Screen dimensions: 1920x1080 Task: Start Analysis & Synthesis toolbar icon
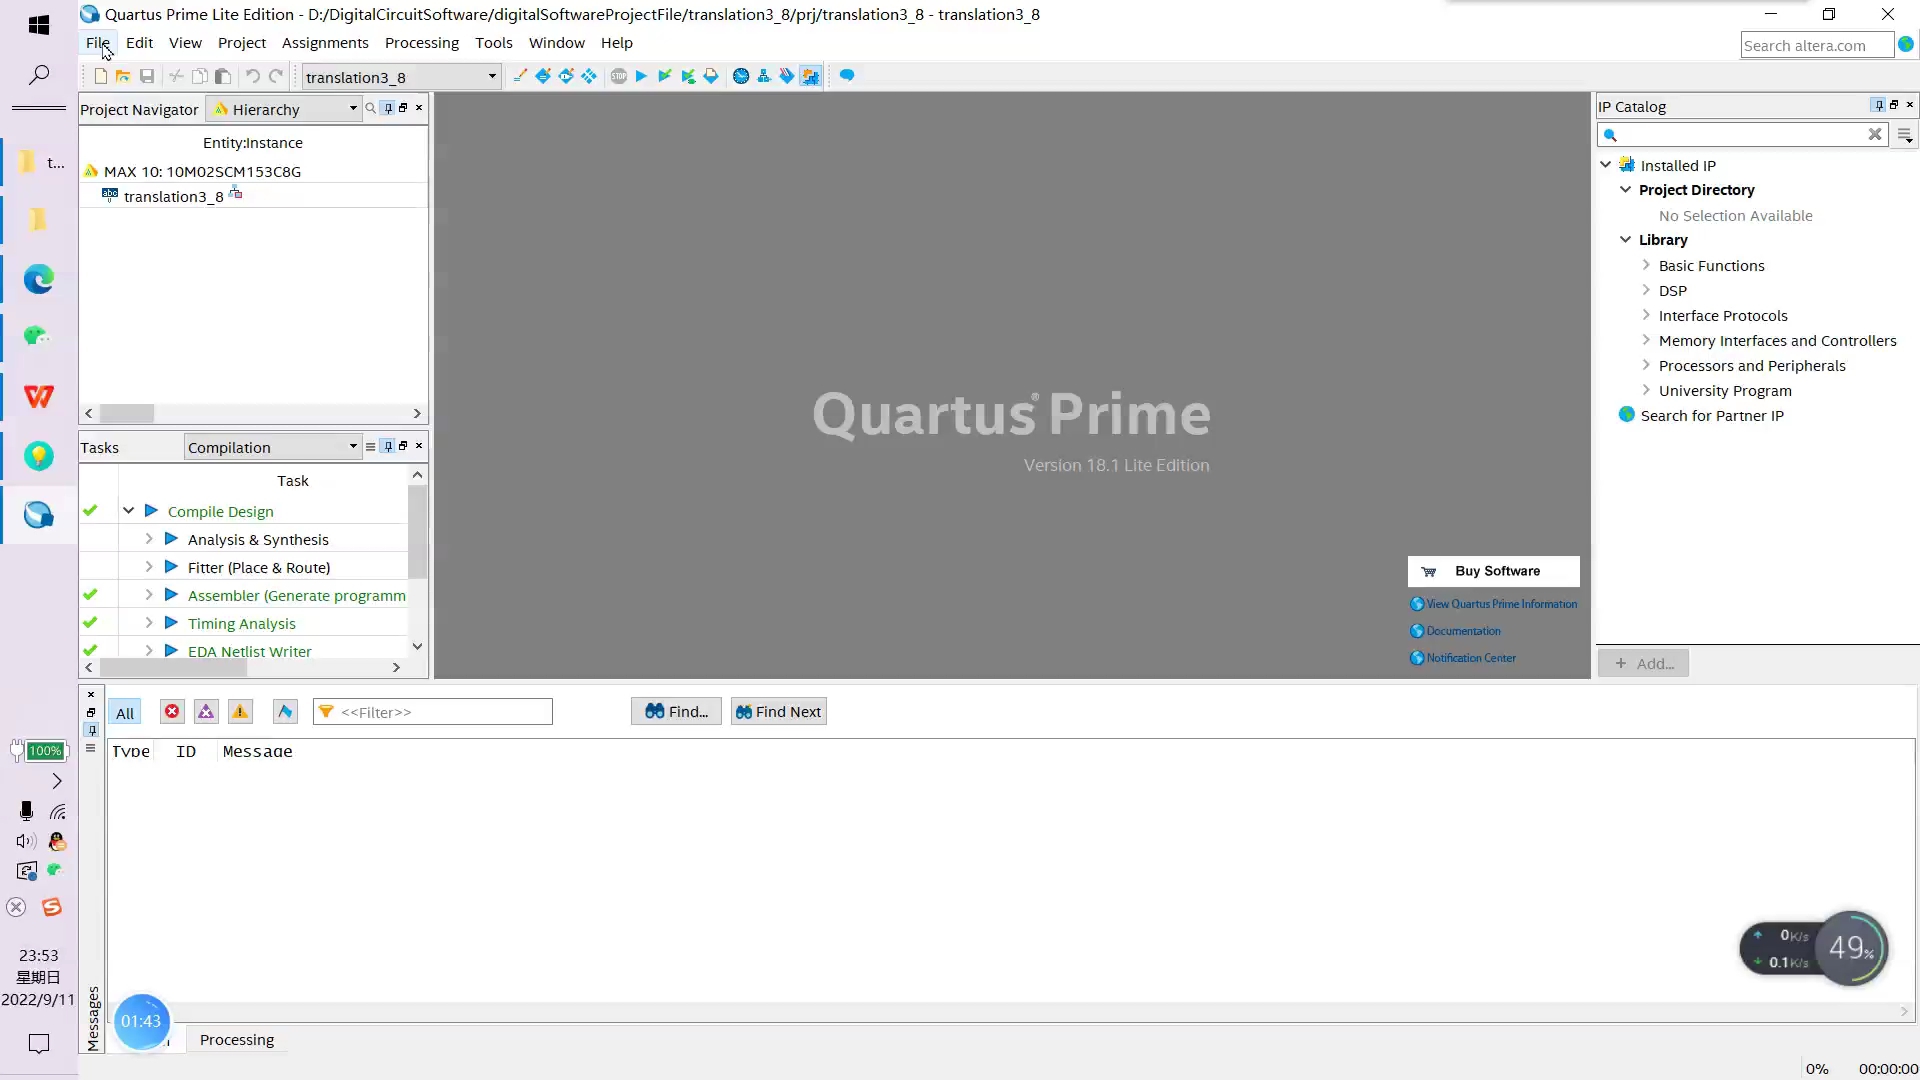[x=665, y=76]
